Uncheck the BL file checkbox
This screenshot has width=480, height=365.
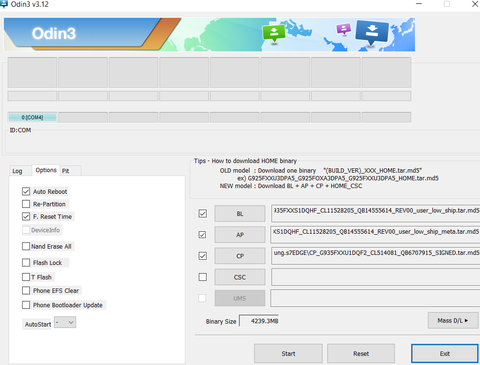[202, 213]
